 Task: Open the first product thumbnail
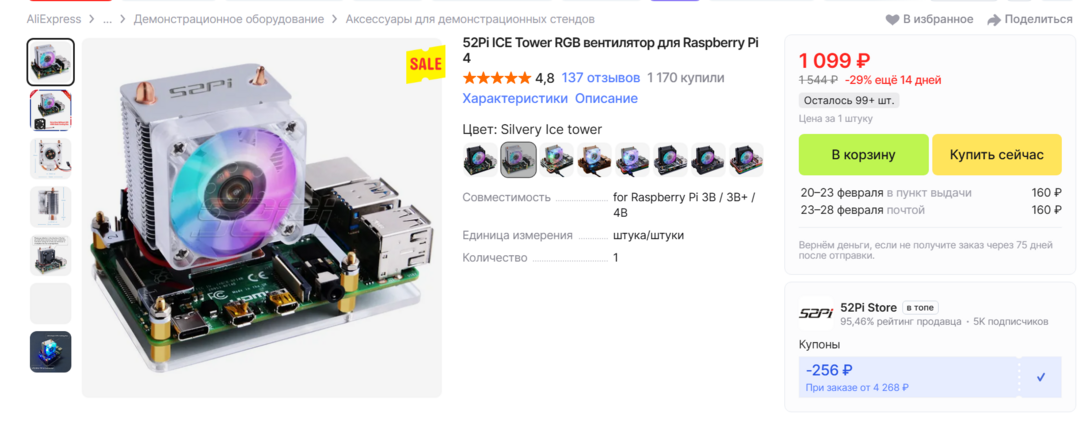click(51, 63)
